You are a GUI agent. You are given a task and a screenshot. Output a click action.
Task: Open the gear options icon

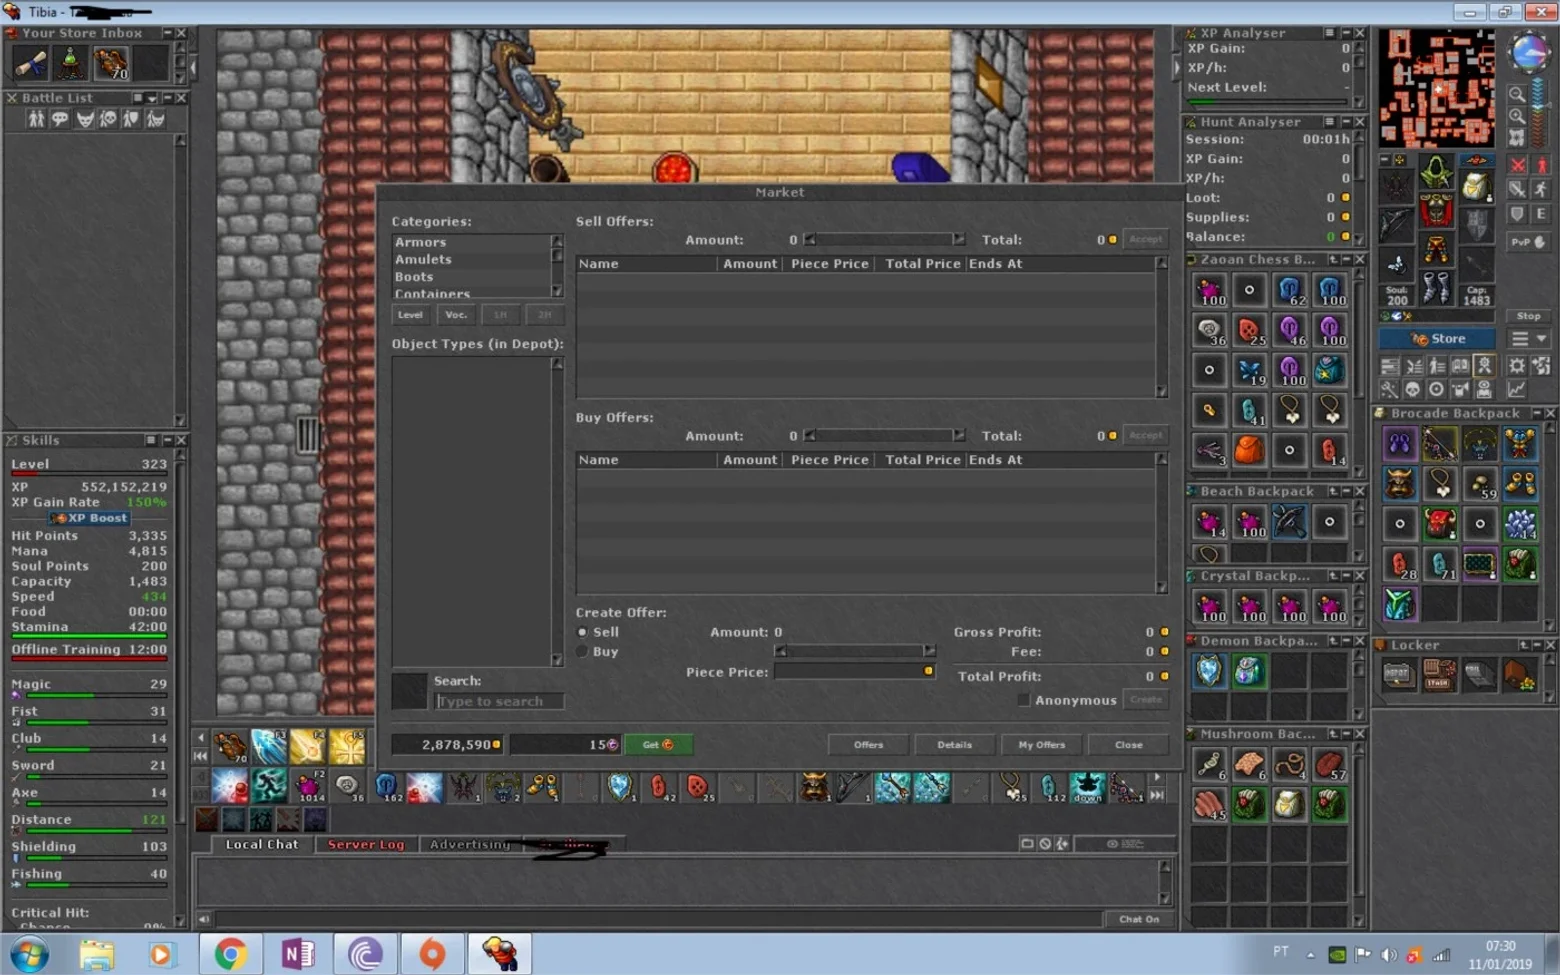(1517, 366)
